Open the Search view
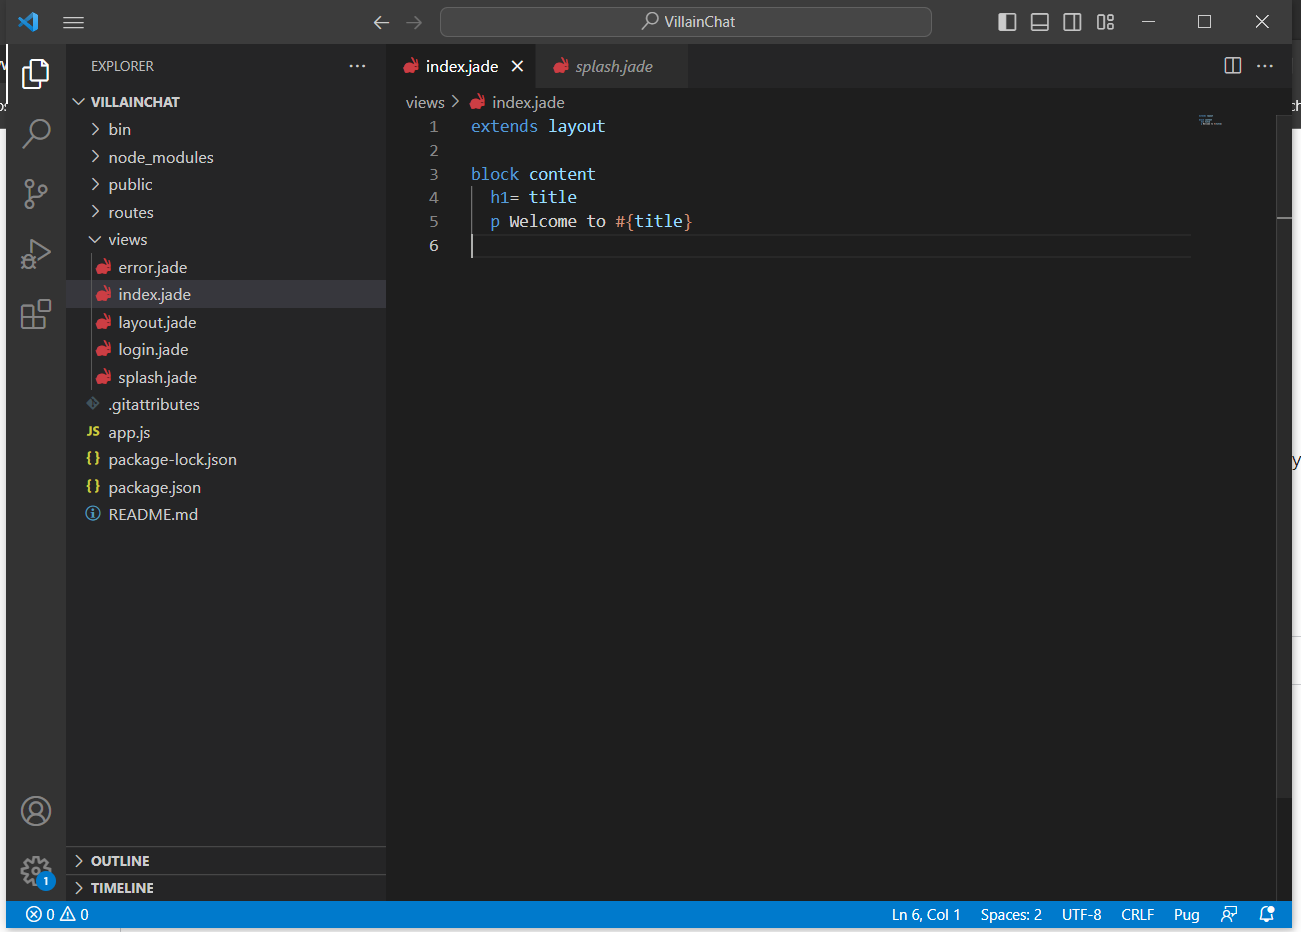1301x932 pixels. [36, 133]
